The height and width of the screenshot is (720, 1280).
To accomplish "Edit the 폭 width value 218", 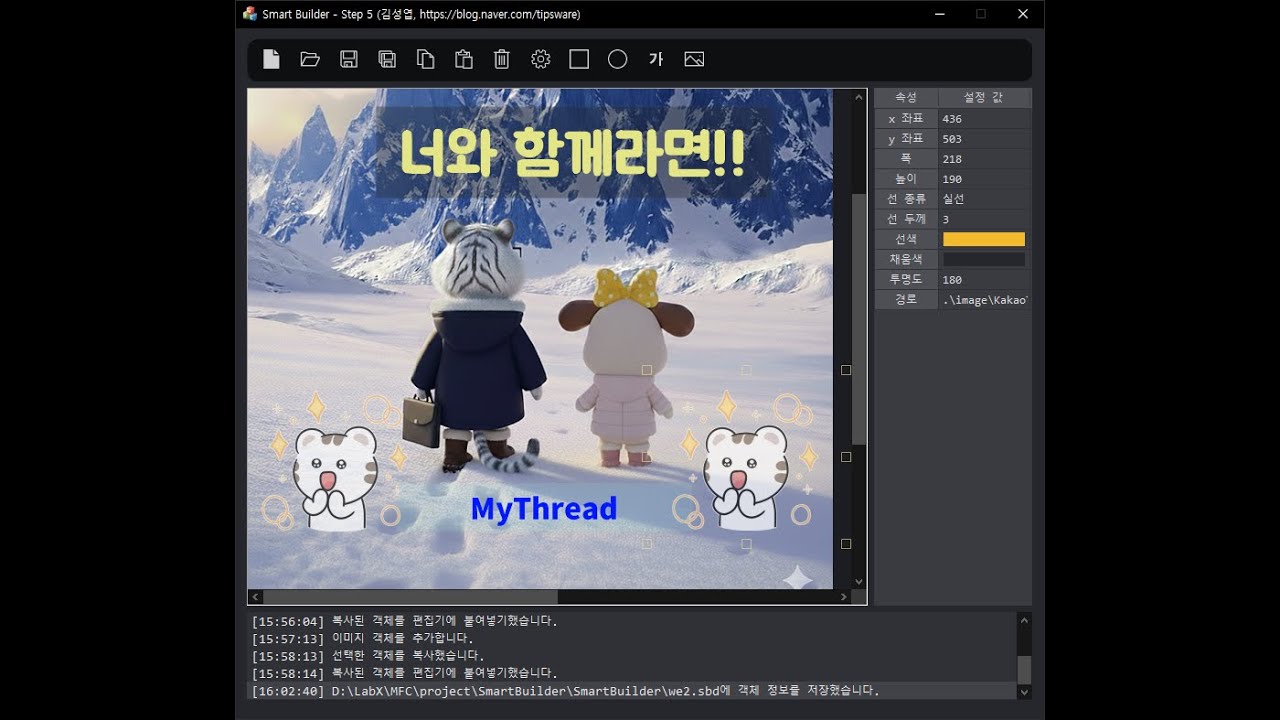I will (x=985, y=159).
